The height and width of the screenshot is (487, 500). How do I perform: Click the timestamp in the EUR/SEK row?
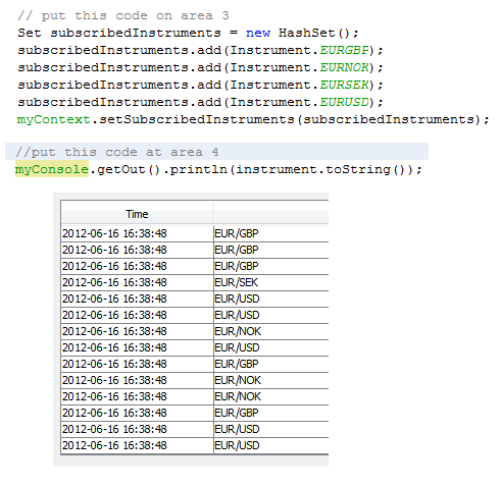pyautogui.click(x=114, y=283)
